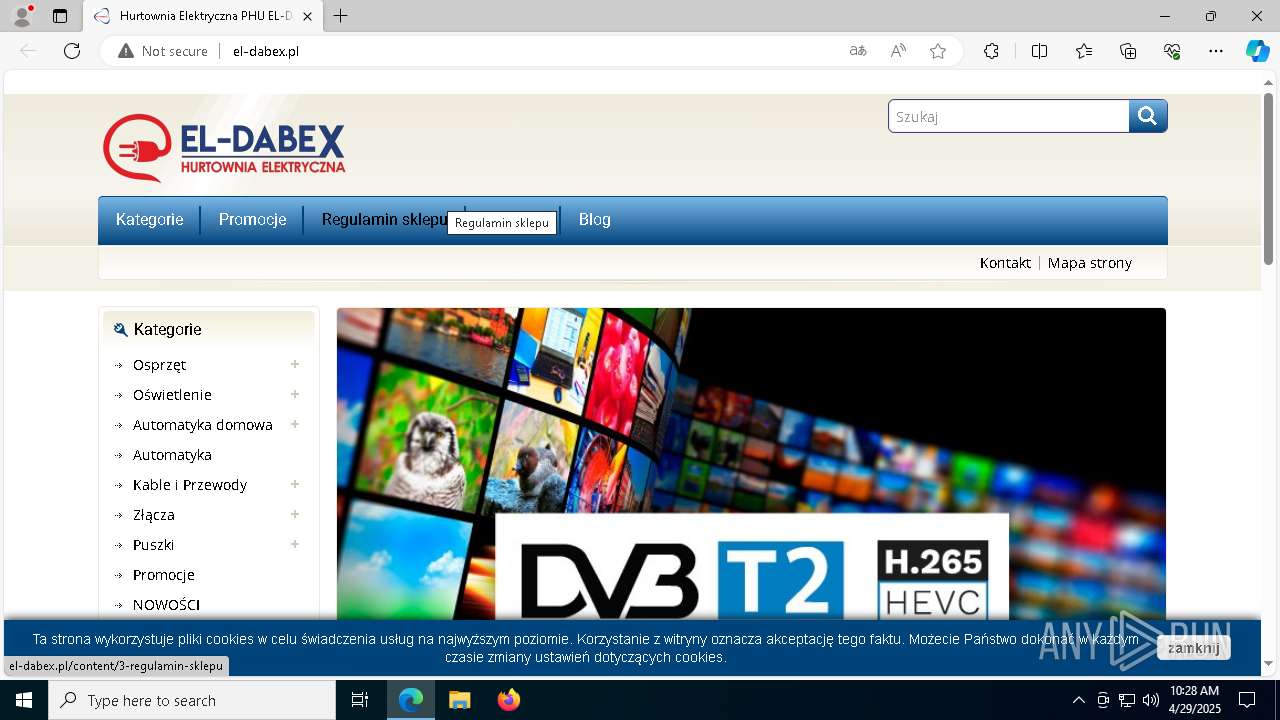Open the translate page icon

857,51
